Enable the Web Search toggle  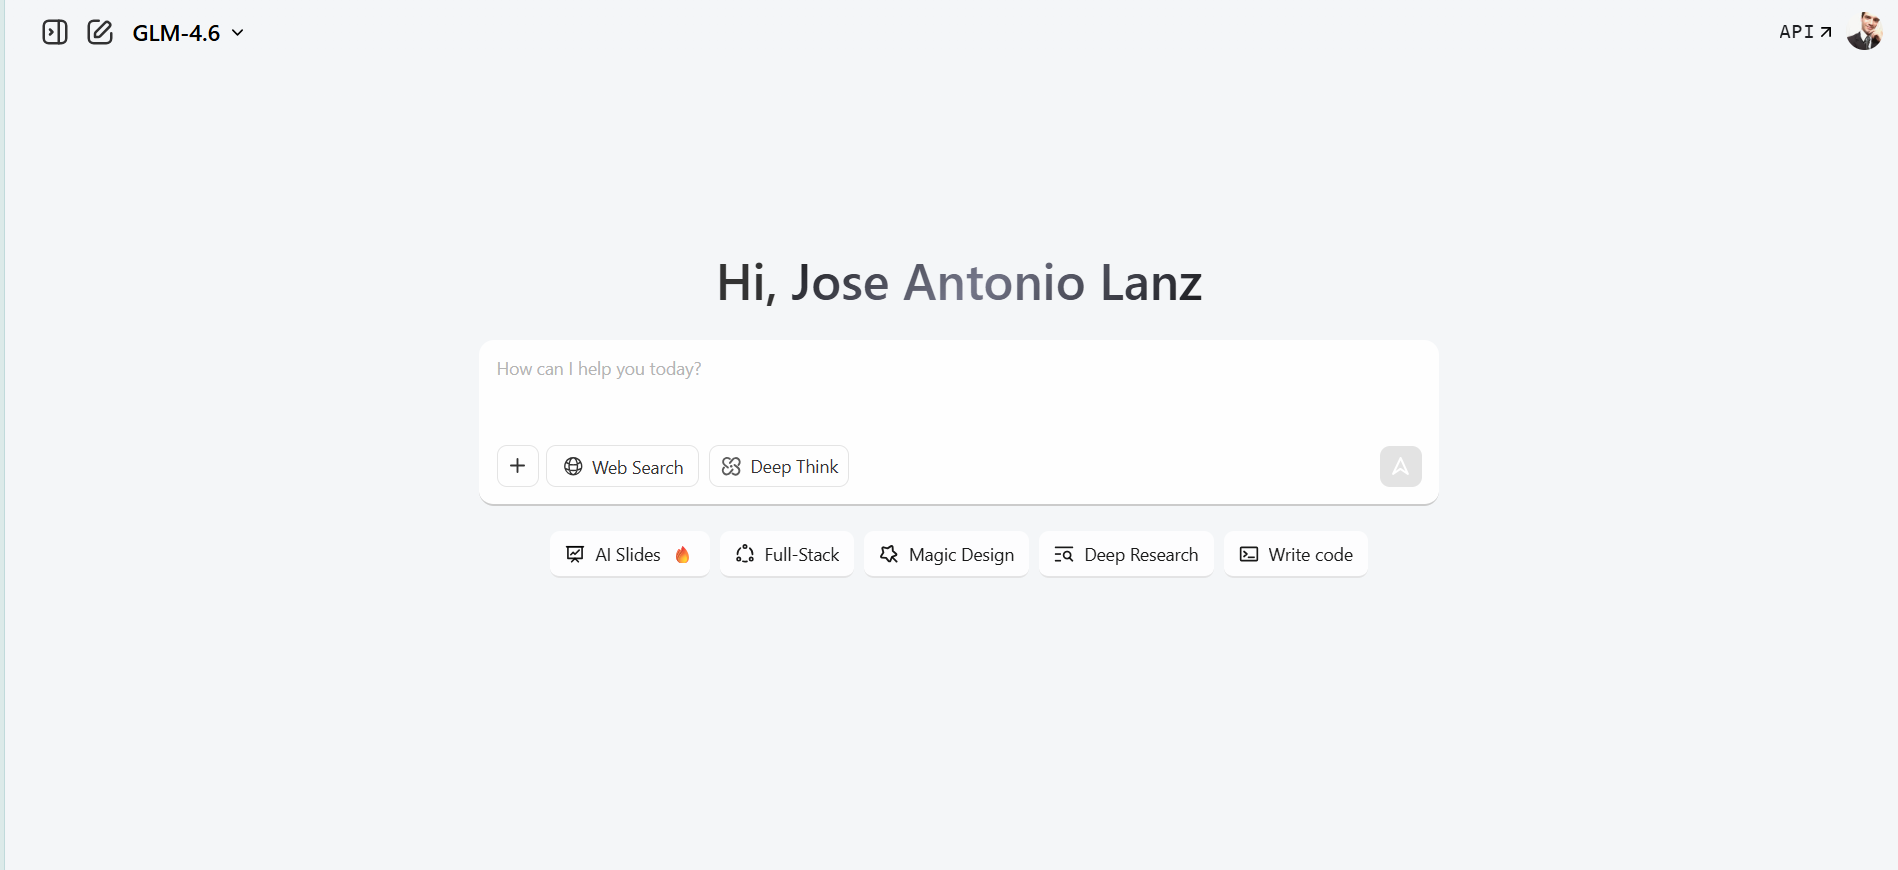click(x=623, y=467)
